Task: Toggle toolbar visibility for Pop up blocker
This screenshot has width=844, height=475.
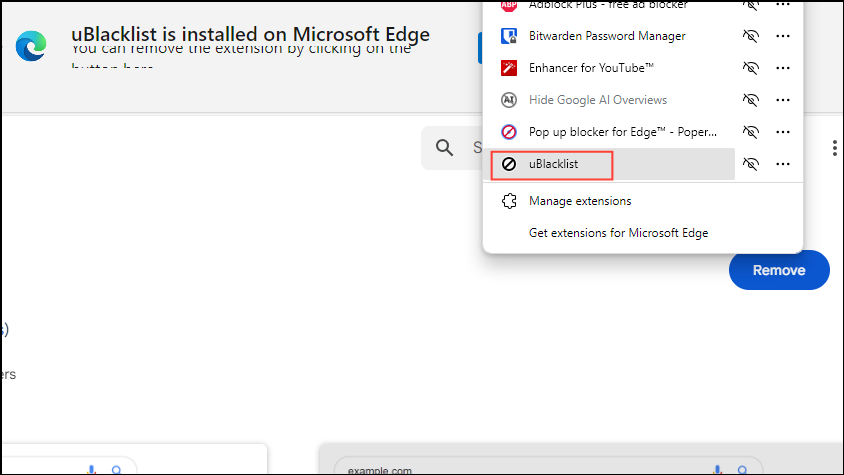Action: pyautogui.click(x=750, y=132)
